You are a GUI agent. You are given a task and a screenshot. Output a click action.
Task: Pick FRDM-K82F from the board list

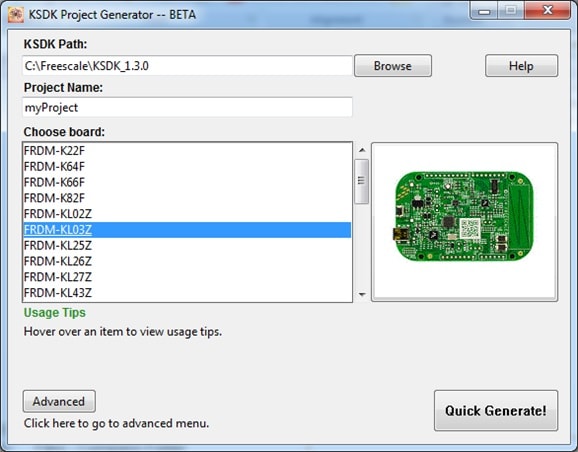187,198
